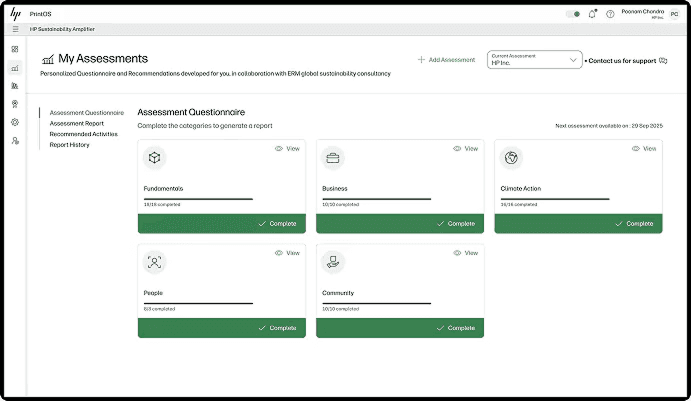Open Assessment Report in side menu
The width and height of the screenshot is (691, 401).
[77, 123]
